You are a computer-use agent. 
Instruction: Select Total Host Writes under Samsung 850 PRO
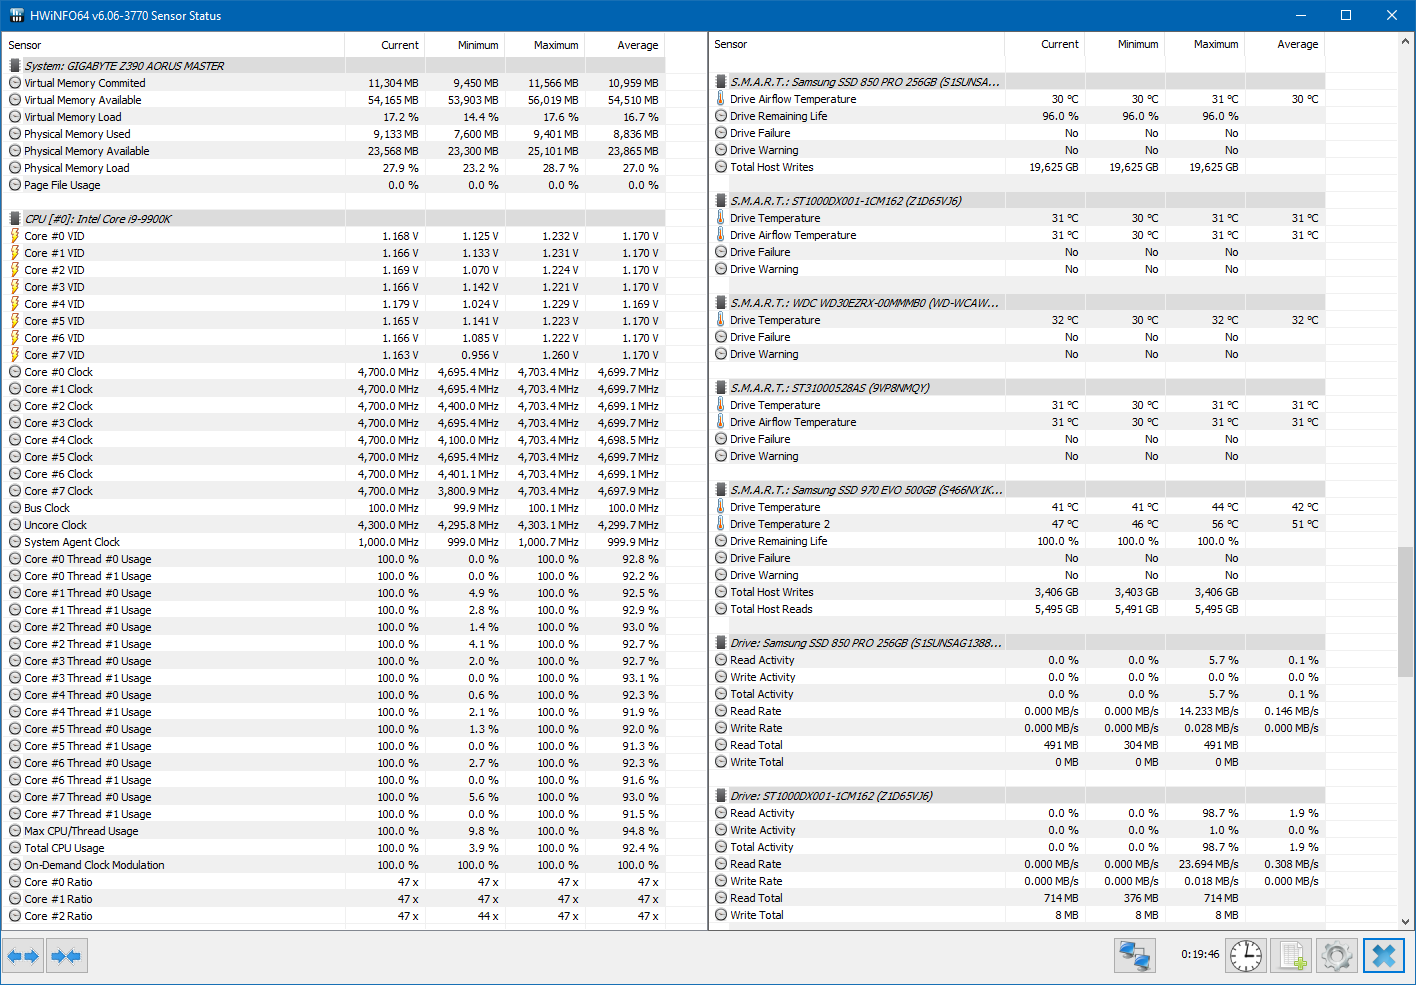[x=1018, y=167]
